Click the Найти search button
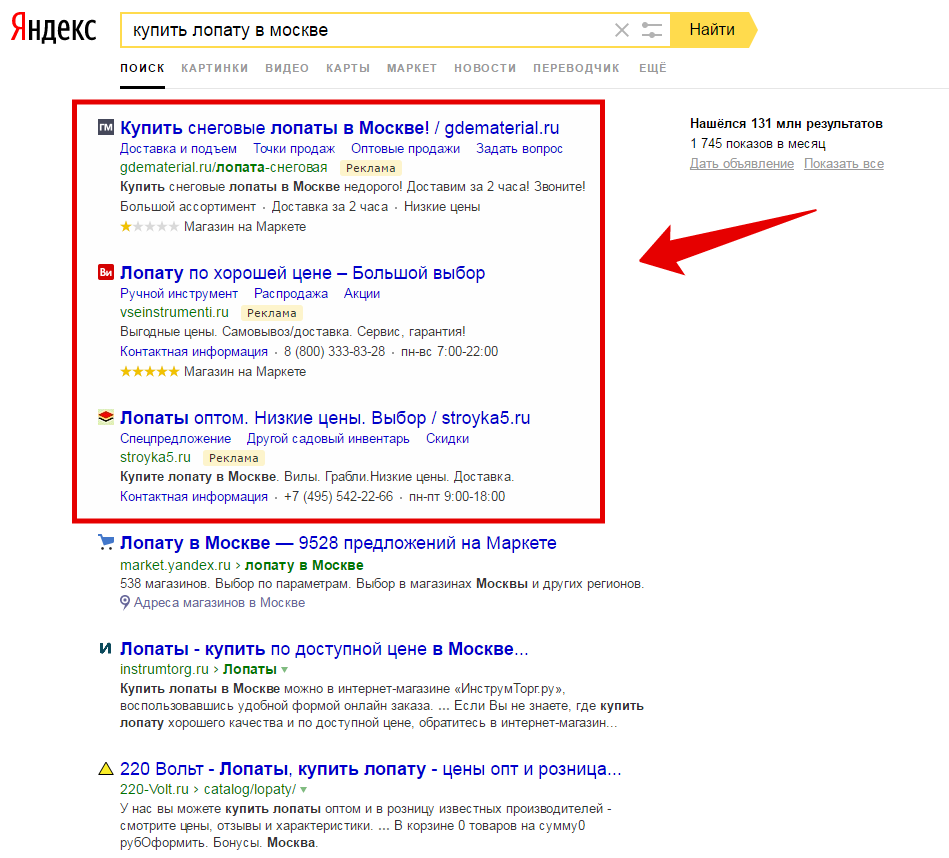This screenshot has height=858, width=949. pyautogui.click(x=713, y=30)
